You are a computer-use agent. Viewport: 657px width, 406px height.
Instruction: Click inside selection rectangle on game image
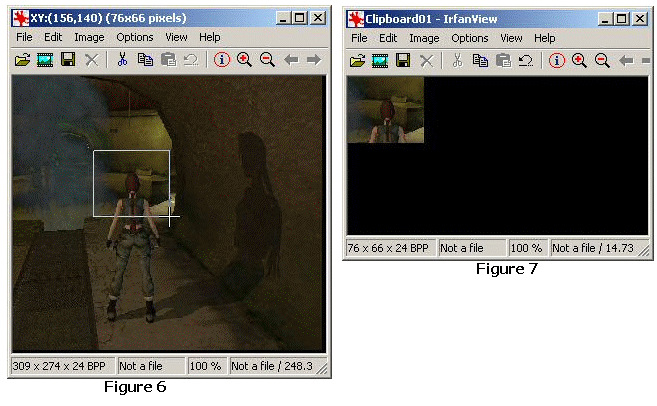[132, 184]
